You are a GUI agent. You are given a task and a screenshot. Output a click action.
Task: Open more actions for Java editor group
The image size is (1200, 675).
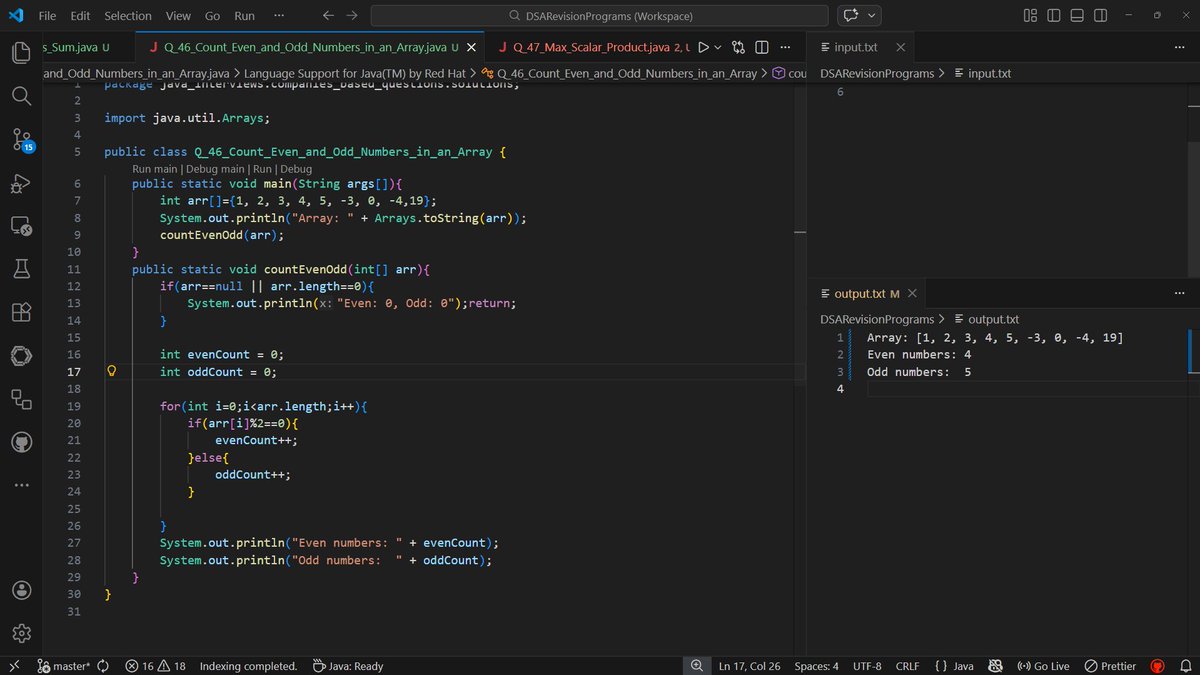click(x=785, y=47)
